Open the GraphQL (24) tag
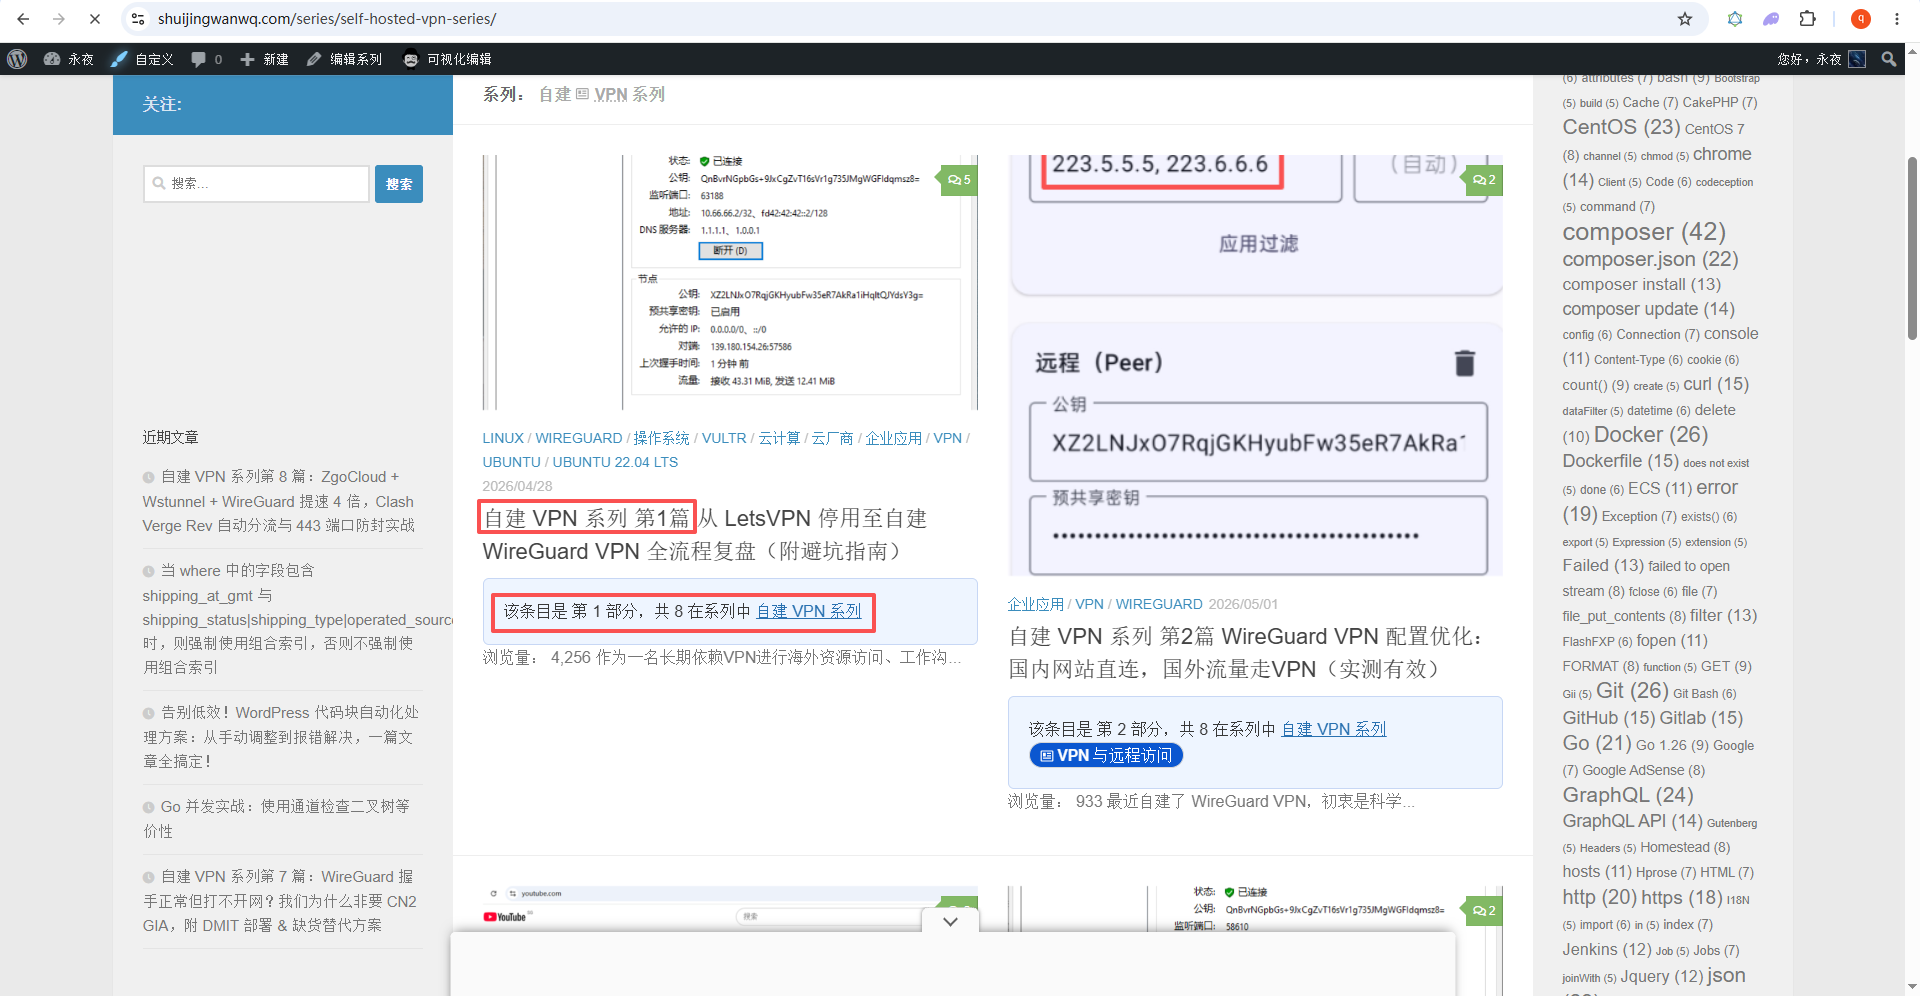The height and width of the screenshot is (996, 1920). pos(1628,795)
